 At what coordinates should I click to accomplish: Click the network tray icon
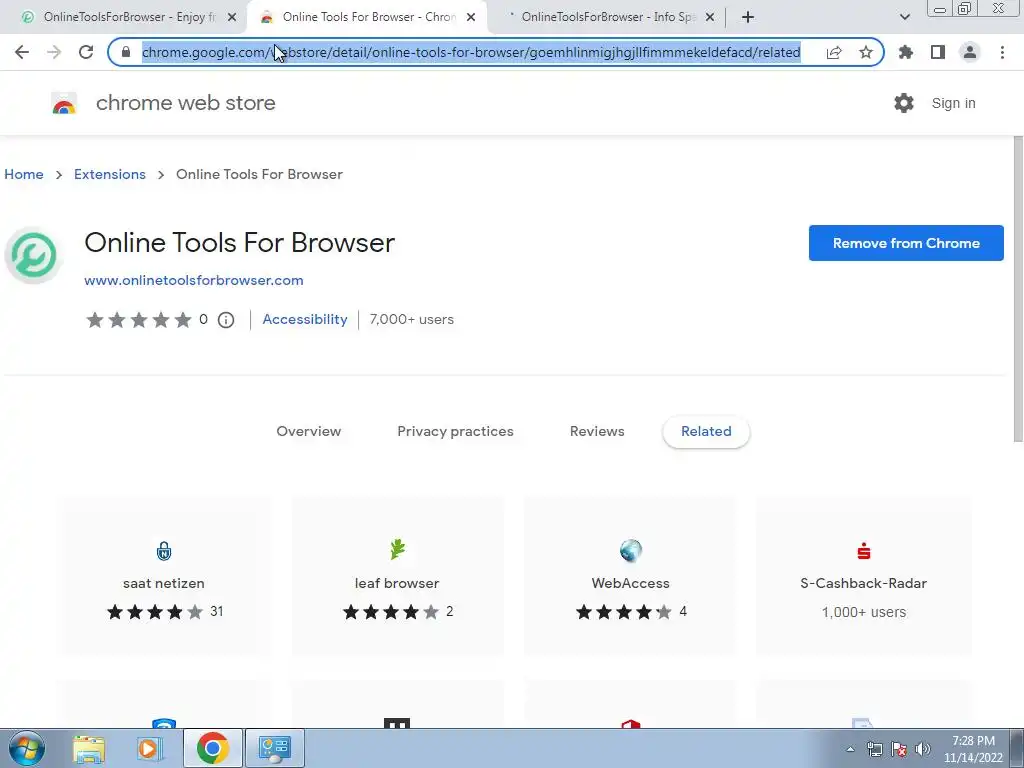[874, 749]
